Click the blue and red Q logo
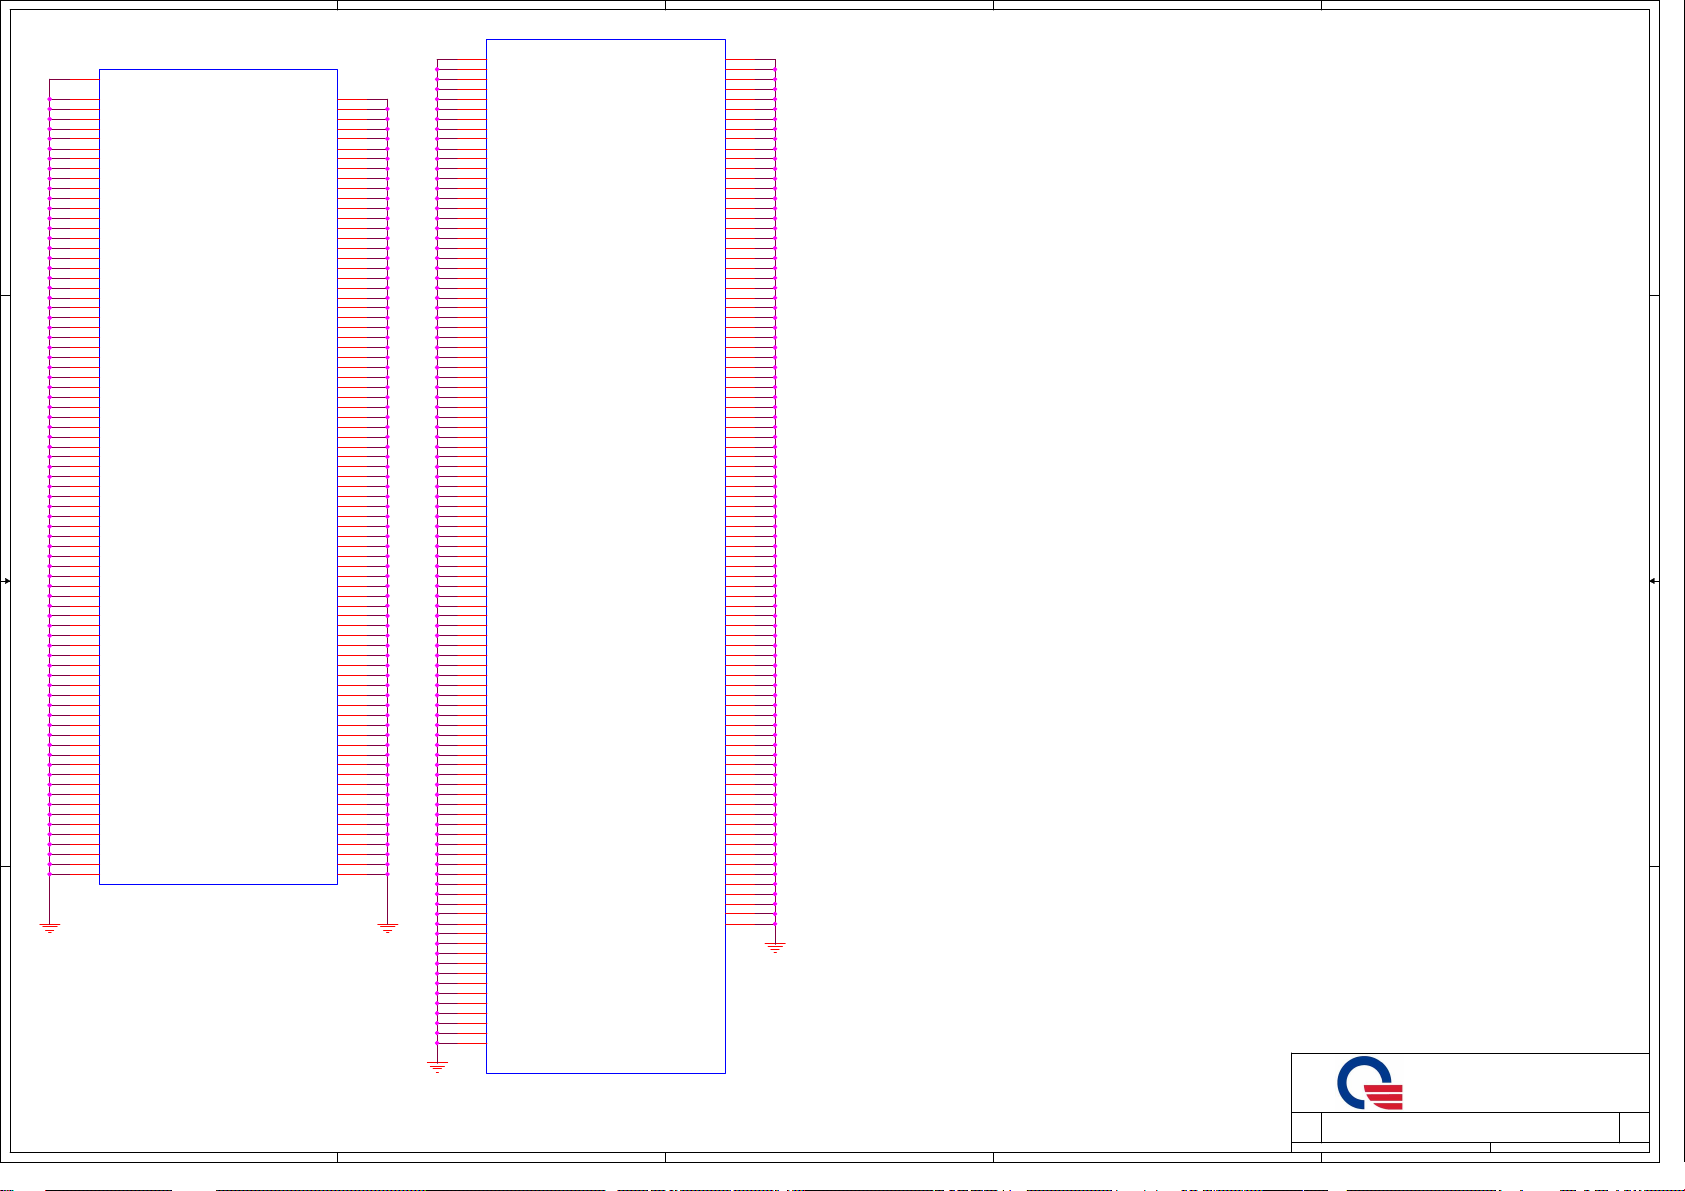 [1370, 1083]
